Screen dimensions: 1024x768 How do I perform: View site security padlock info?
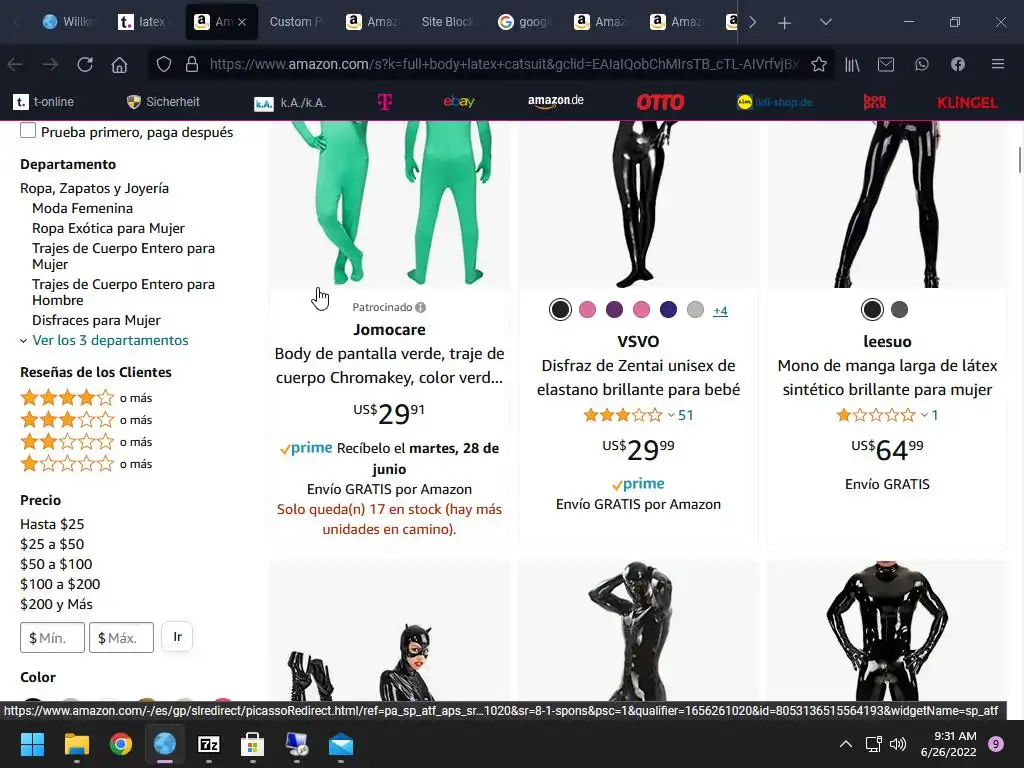(x=191, y=65)
